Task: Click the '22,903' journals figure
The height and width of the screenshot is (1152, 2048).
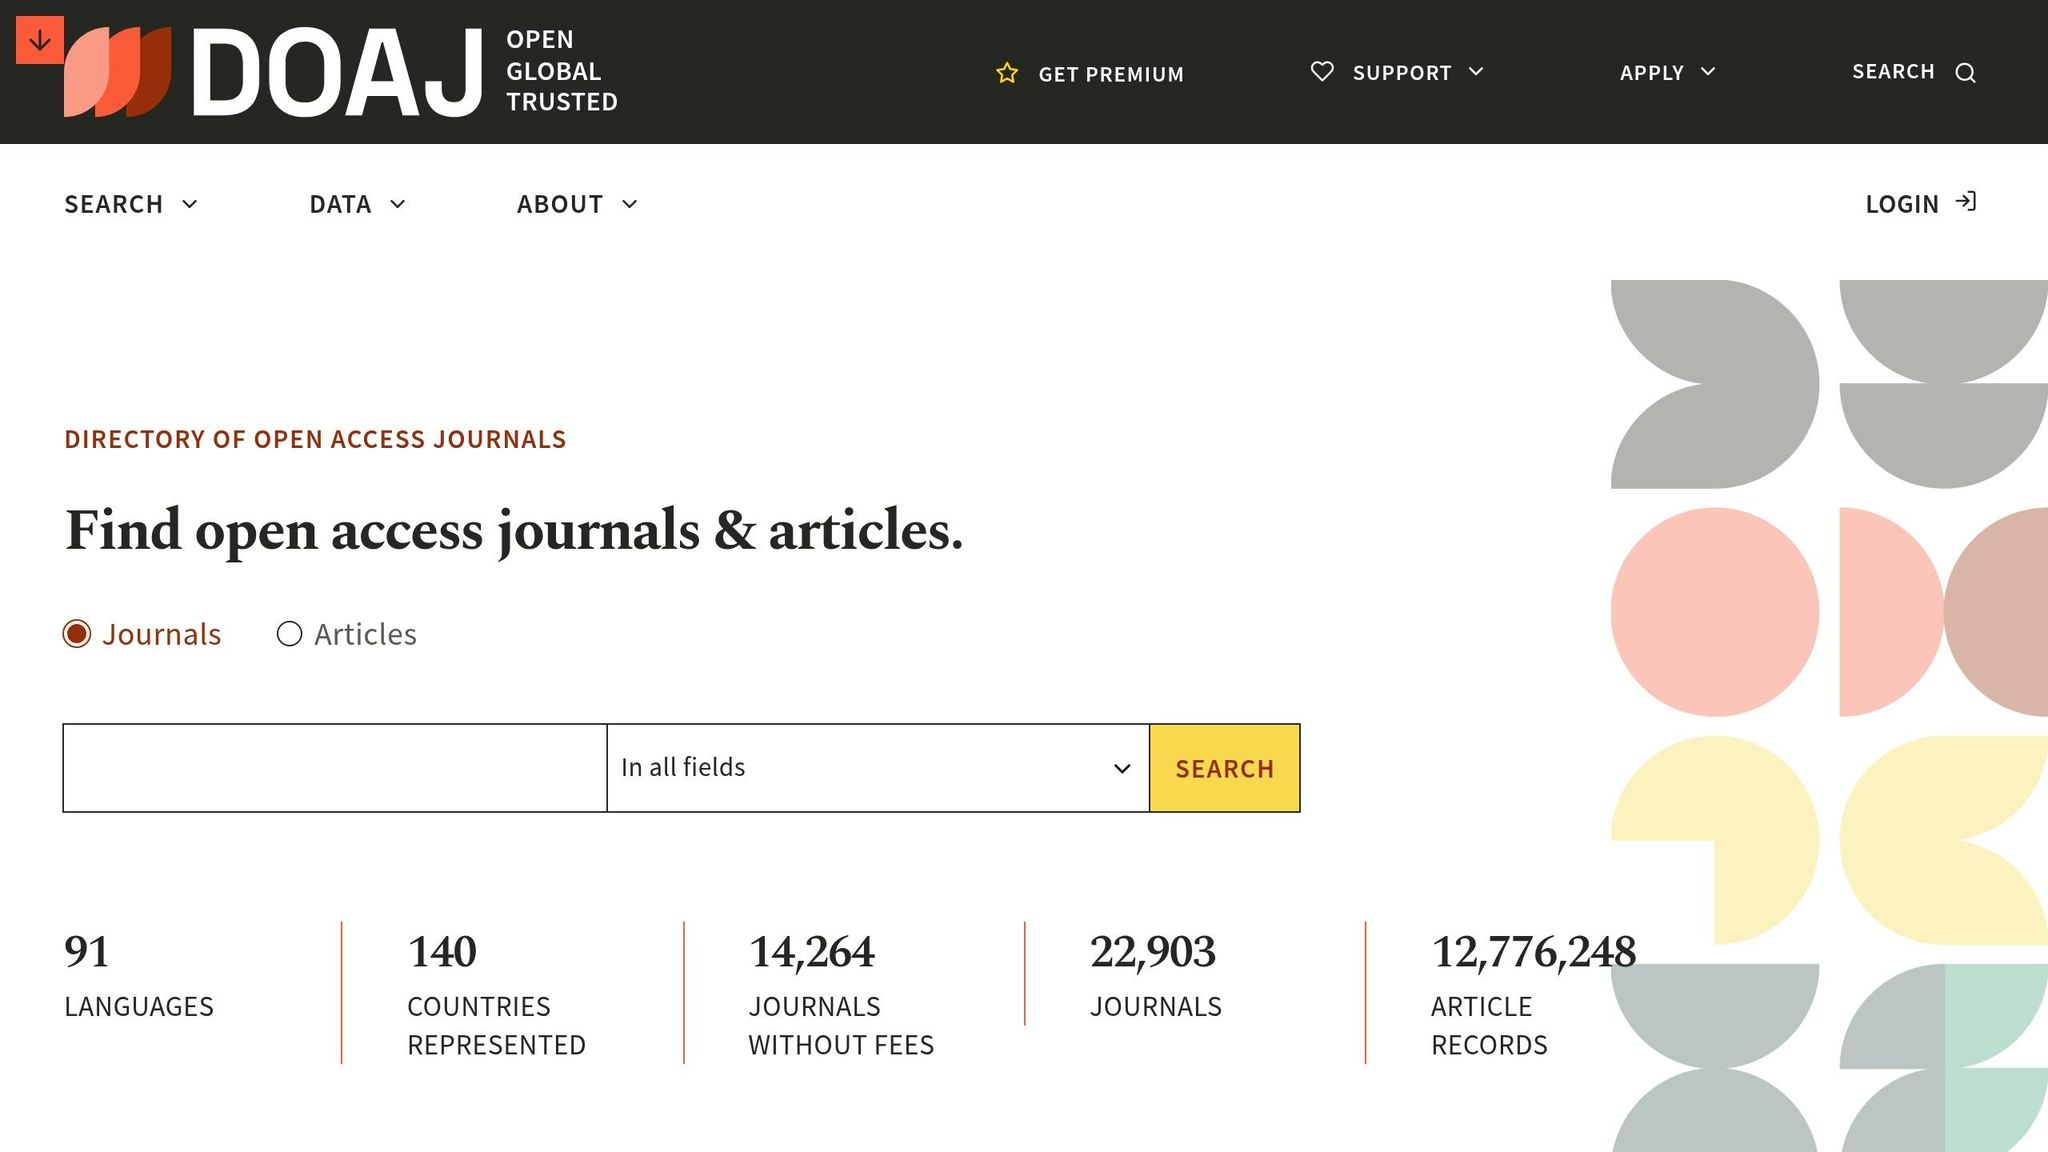Action: [x=1153, y=952]
